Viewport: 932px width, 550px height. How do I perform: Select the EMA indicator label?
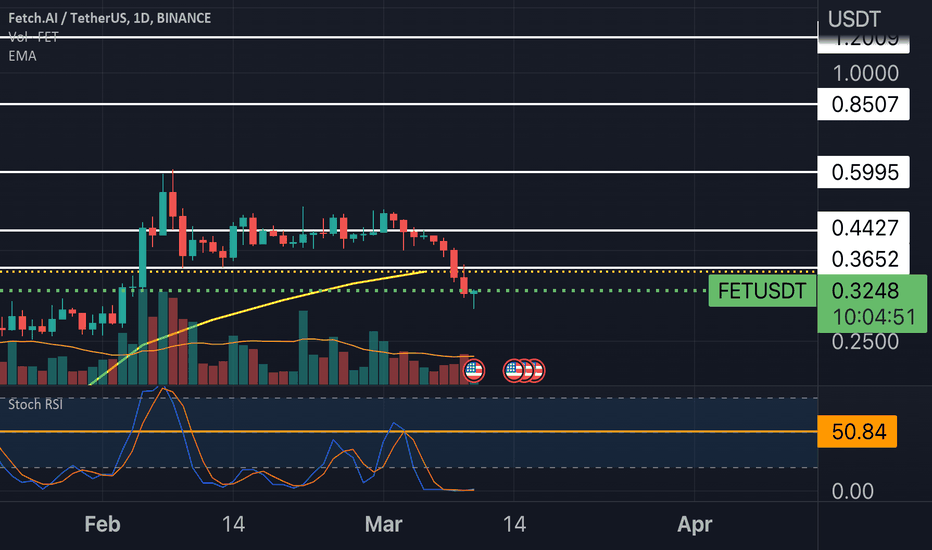tap(22, 56)
